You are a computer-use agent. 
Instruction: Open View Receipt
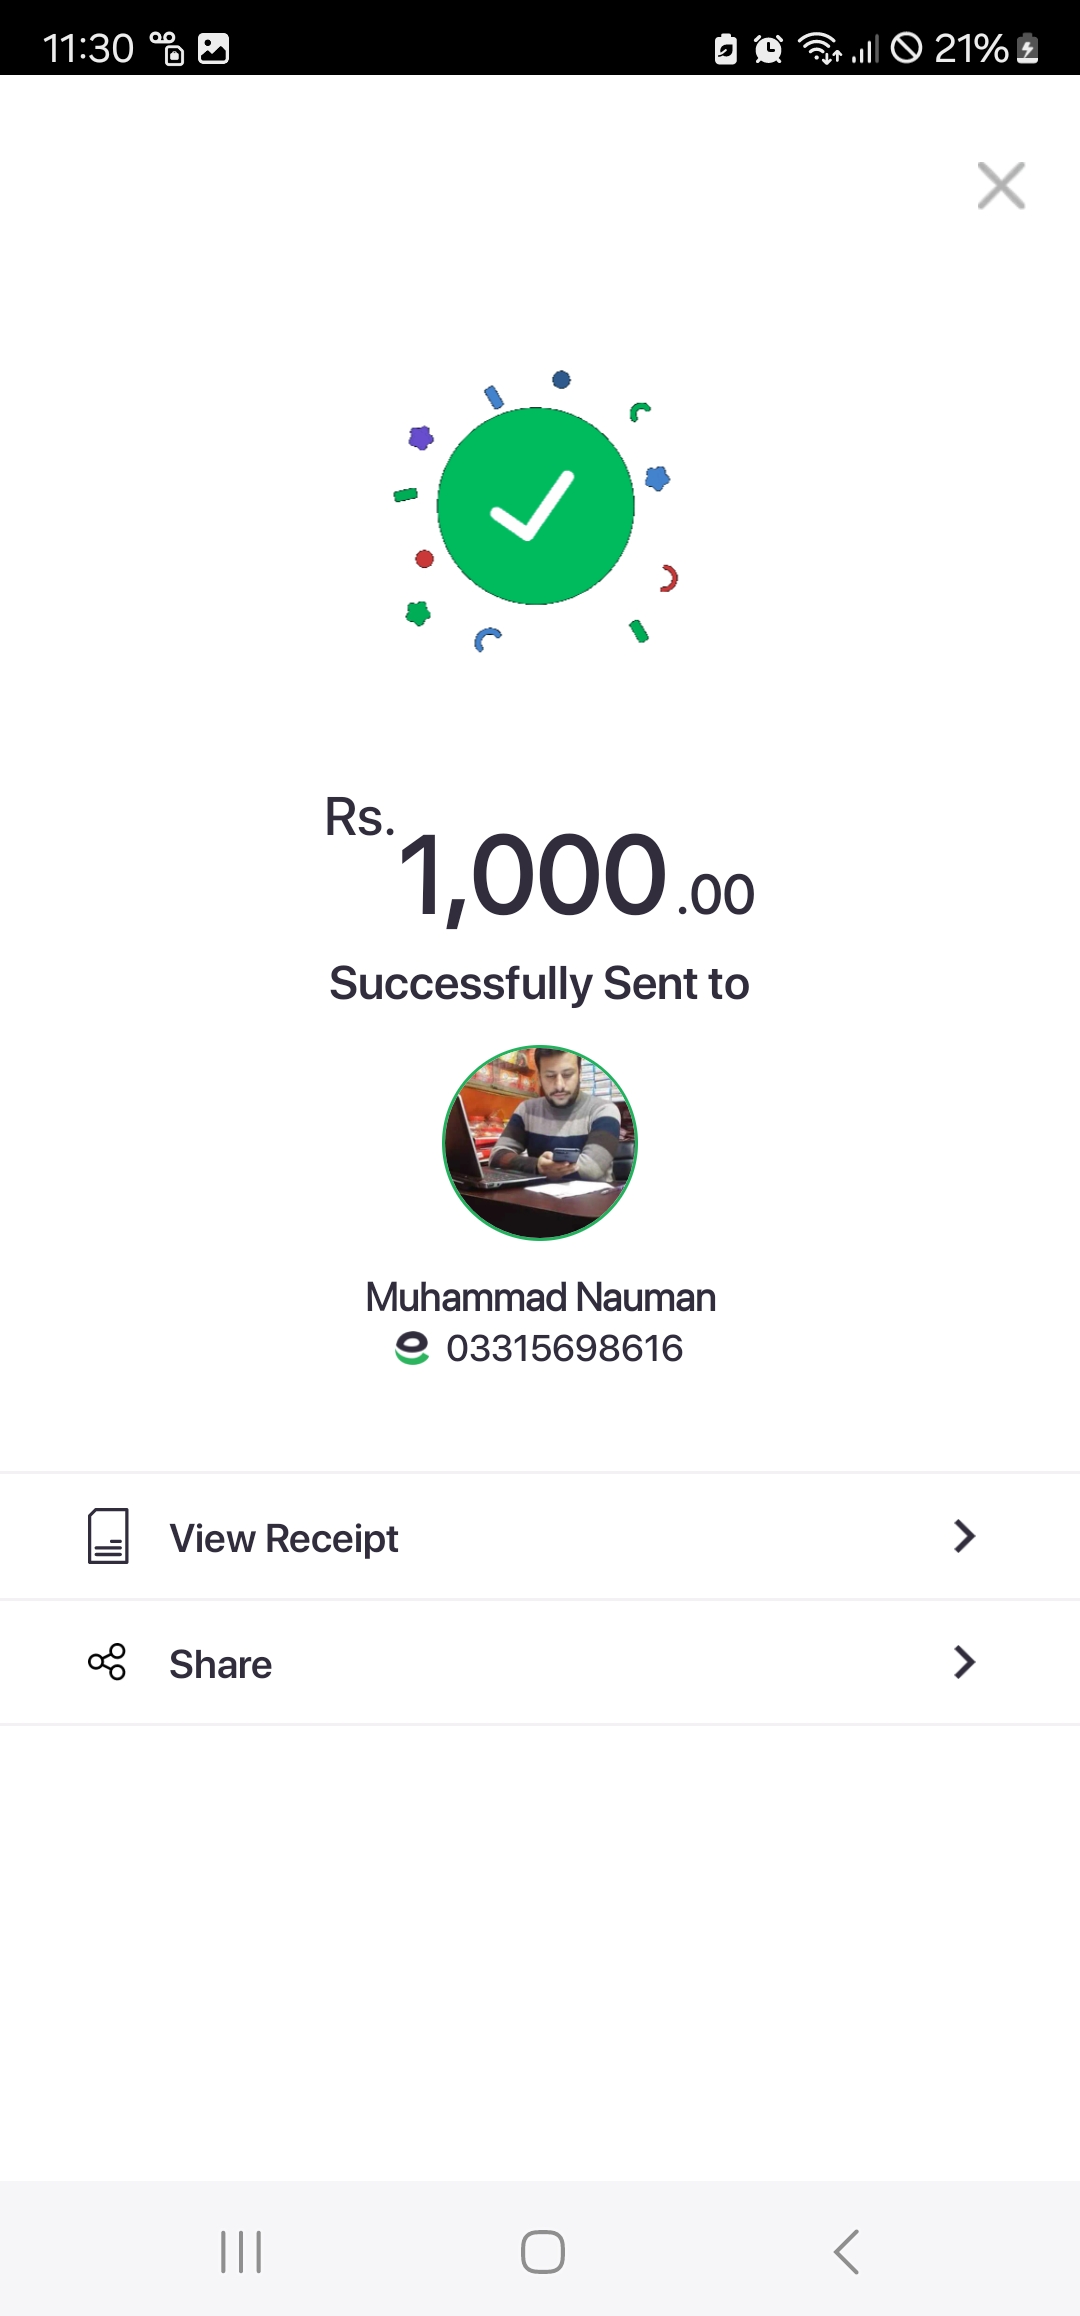pyautogui.click(x=284, y=1538)
